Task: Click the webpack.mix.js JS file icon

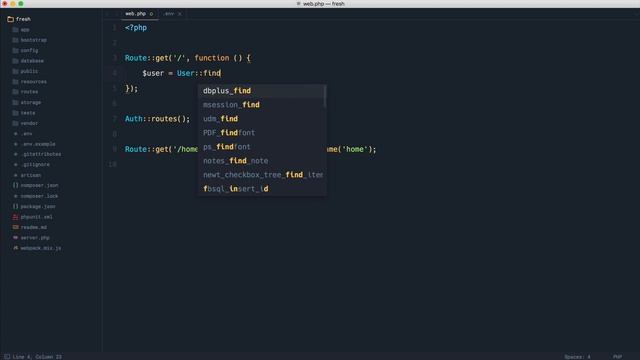Action: coord(16,248)
